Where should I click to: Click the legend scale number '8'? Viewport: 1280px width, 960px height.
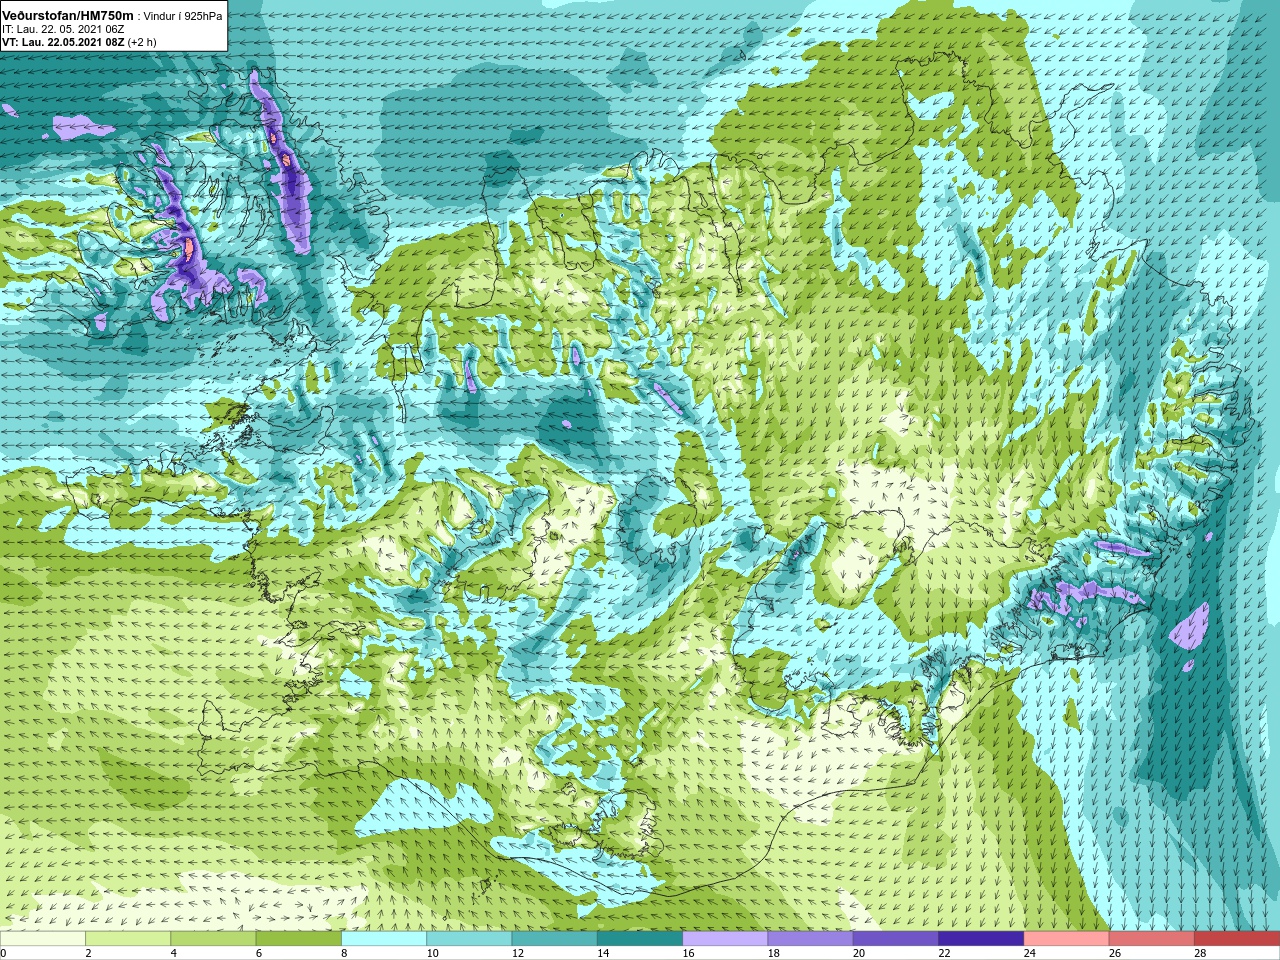tap(345, 953)
